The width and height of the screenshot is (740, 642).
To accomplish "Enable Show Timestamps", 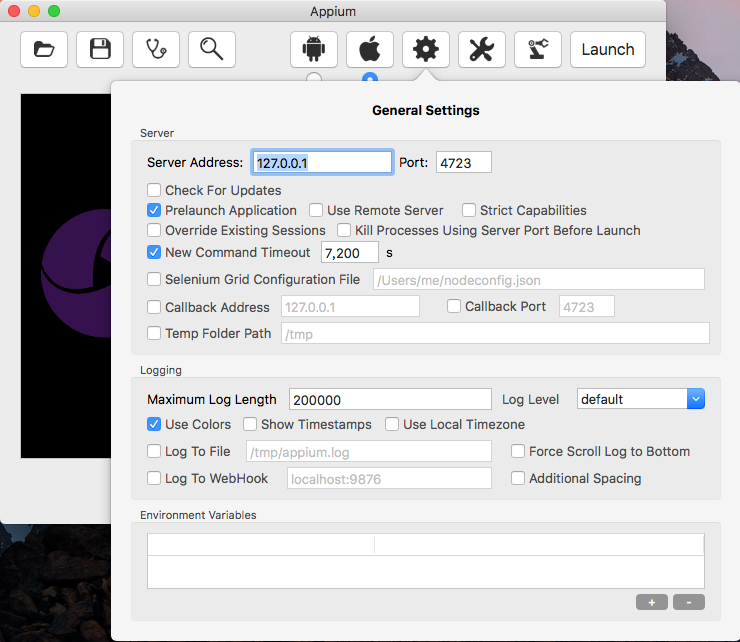I will (250, 424).
